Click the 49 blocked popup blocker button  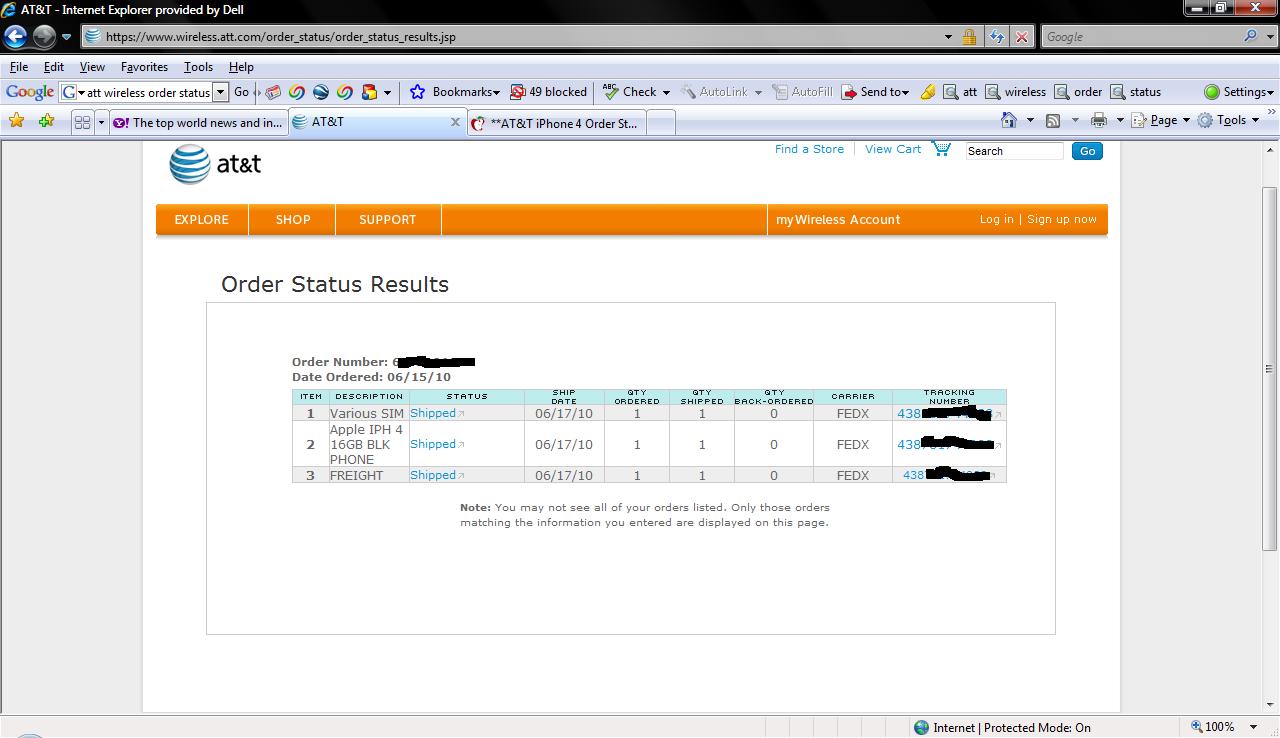click(548, 92)
